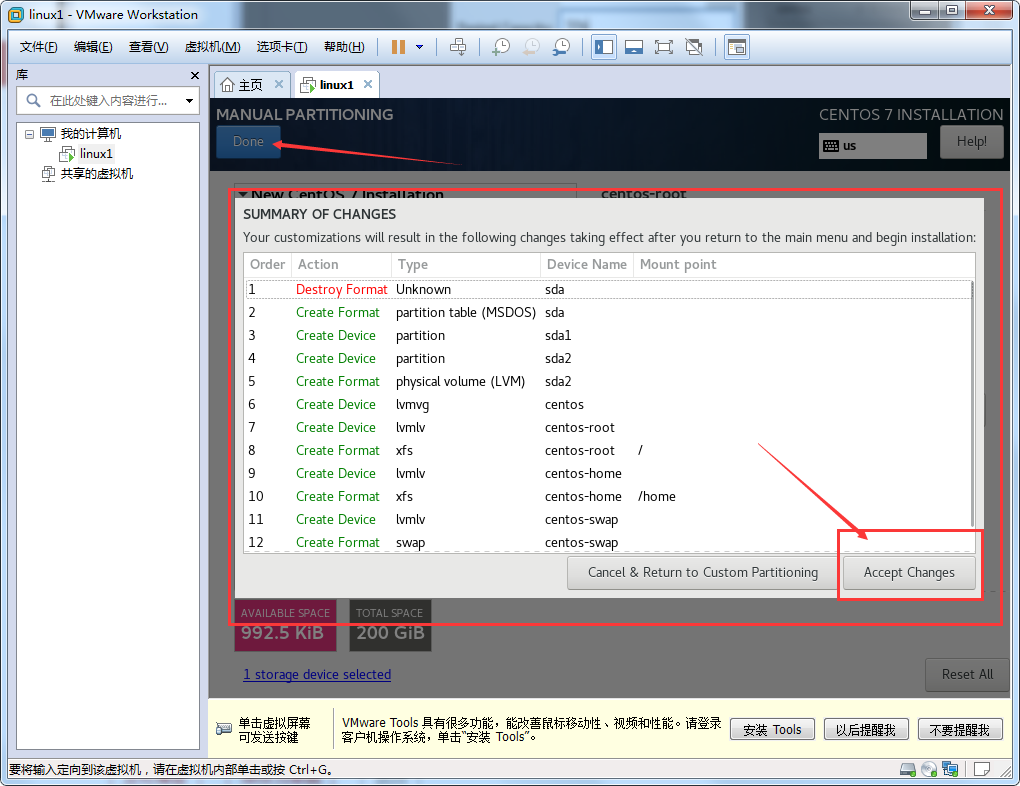Image resolution: width=1020 pixels, height=786 pixels.
Task: Open the 编辑(E) menu
Action: (x=93, y=47)
